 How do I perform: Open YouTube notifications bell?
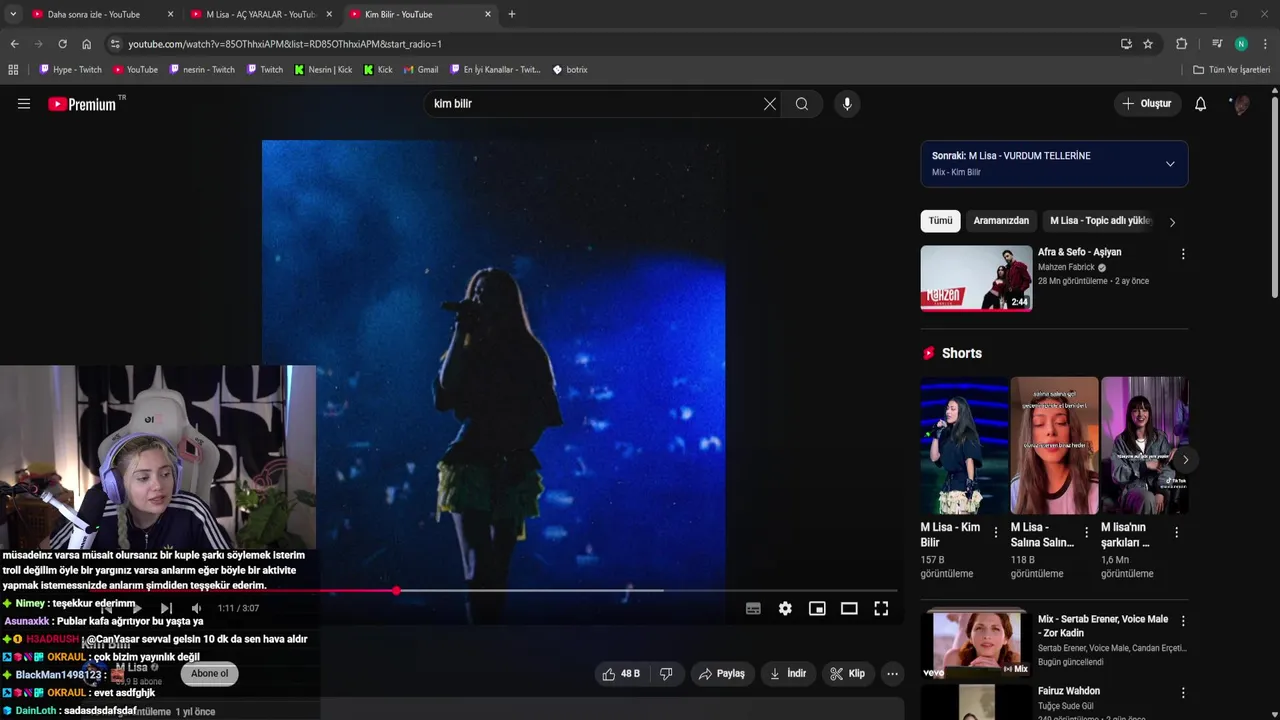(1201, 104)
